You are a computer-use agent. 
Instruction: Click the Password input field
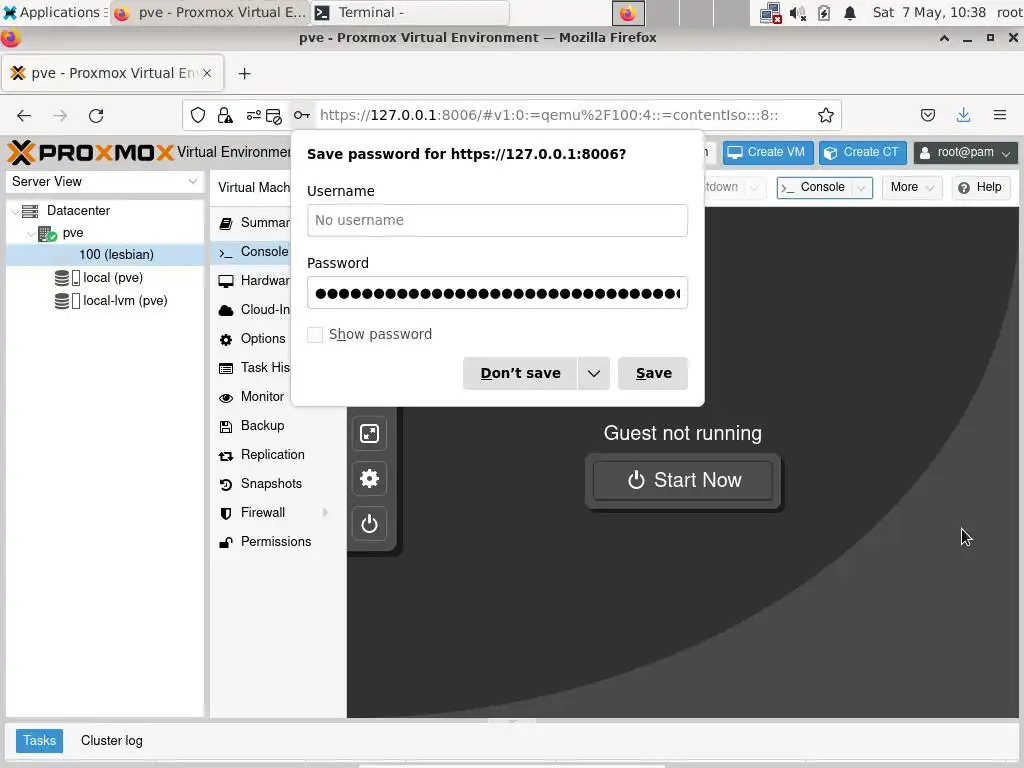coord(497,293)
